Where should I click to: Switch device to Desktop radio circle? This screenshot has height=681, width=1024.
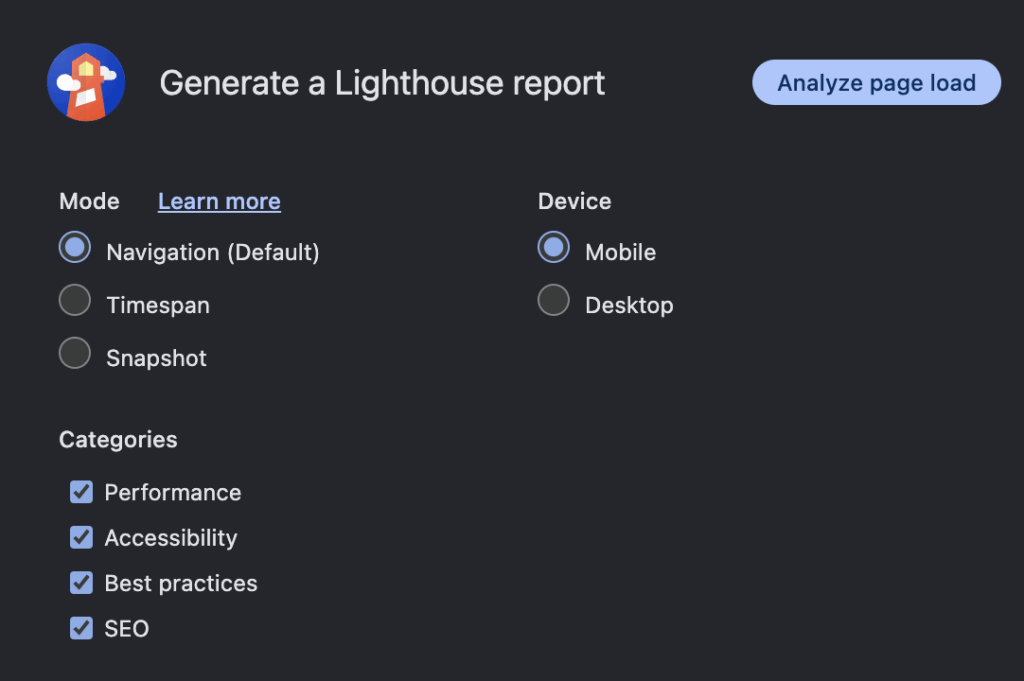[x=554, y=301]
